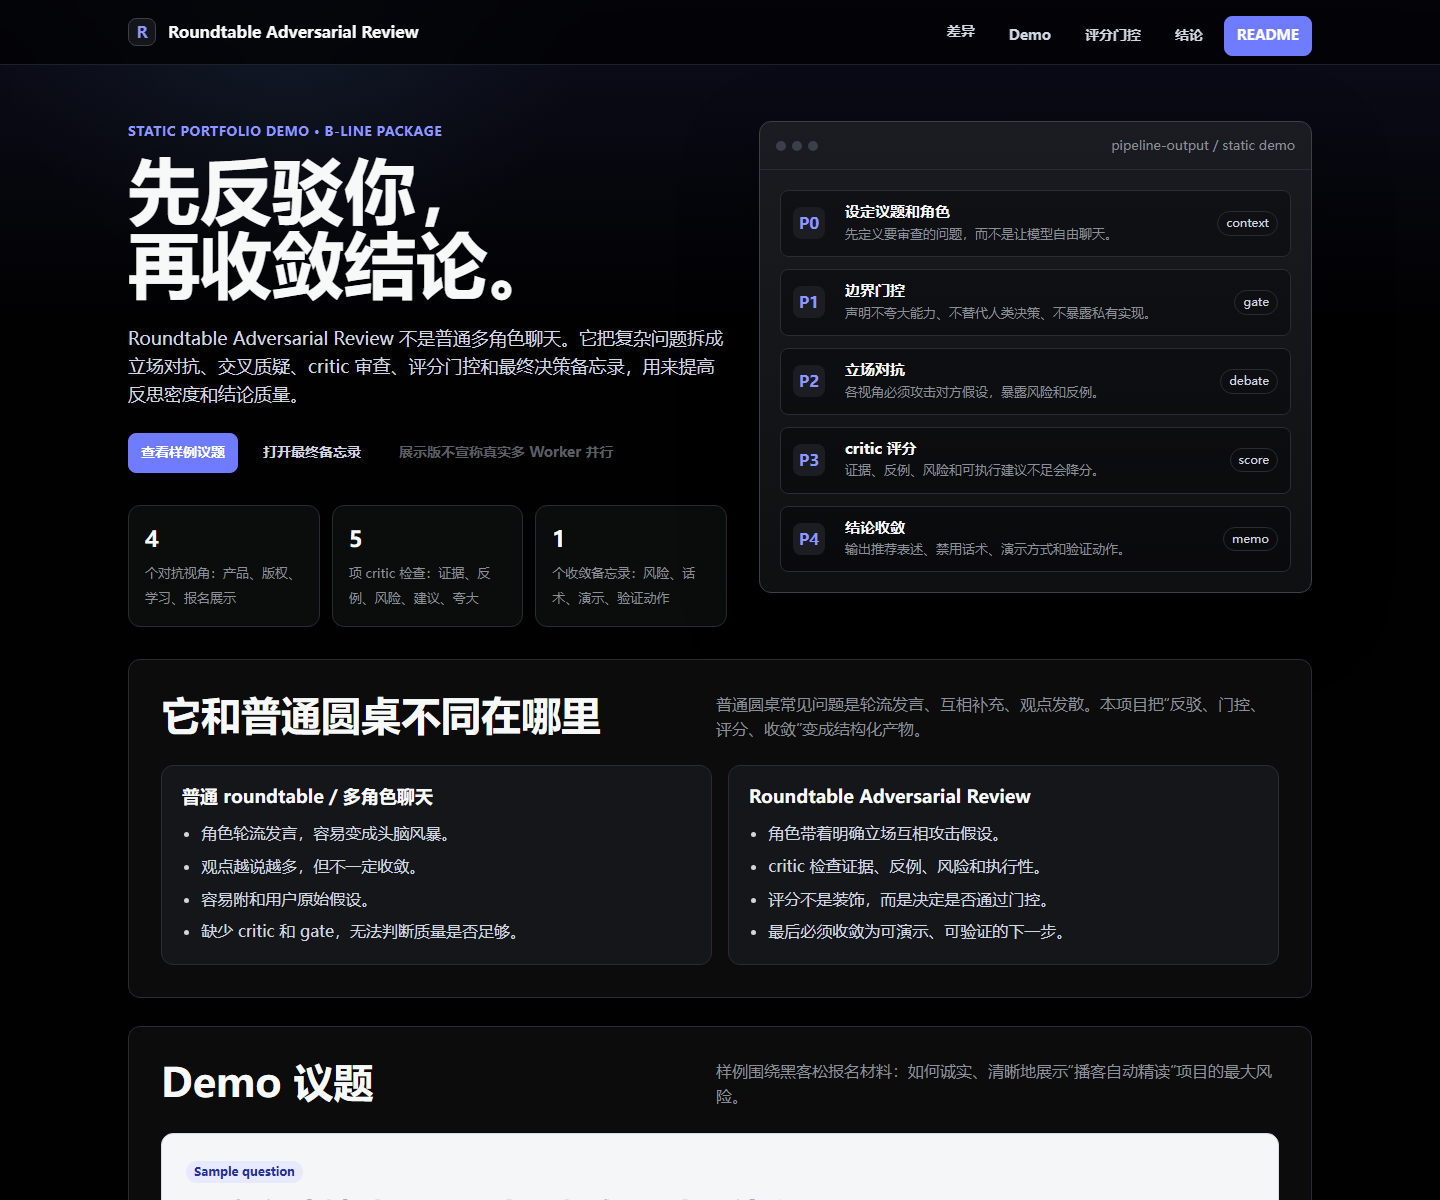
Task: Select the 设定议题和角色 step title
Action: pos(897,212)
